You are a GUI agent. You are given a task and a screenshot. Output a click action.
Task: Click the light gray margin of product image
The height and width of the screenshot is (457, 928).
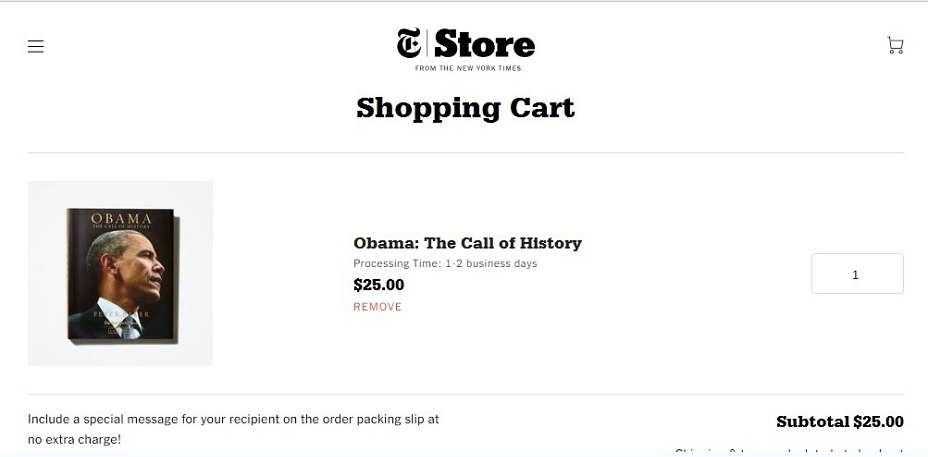click(46, 273)
